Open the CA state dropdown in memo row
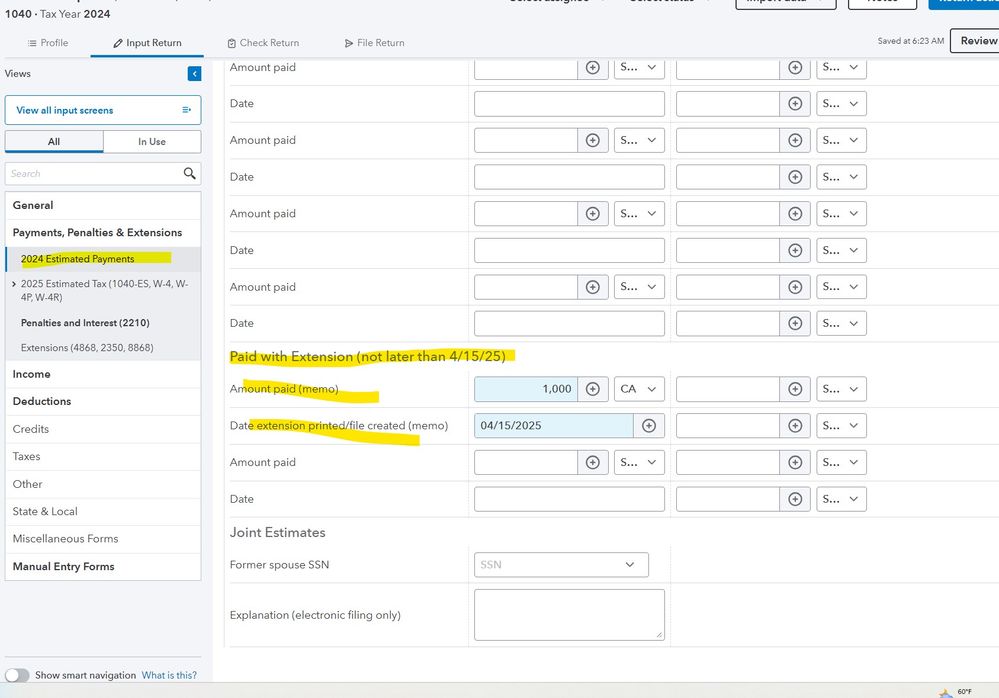999x698 pixels. [639, 389]
